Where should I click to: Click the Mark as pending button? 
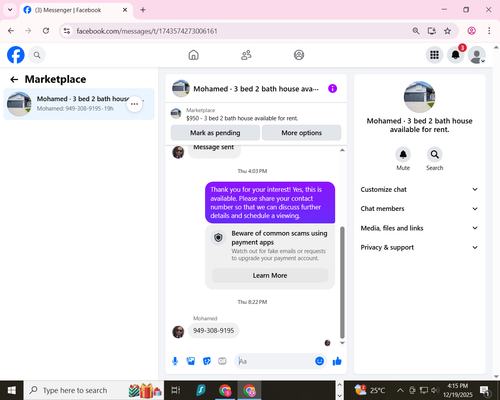[215, 133]
